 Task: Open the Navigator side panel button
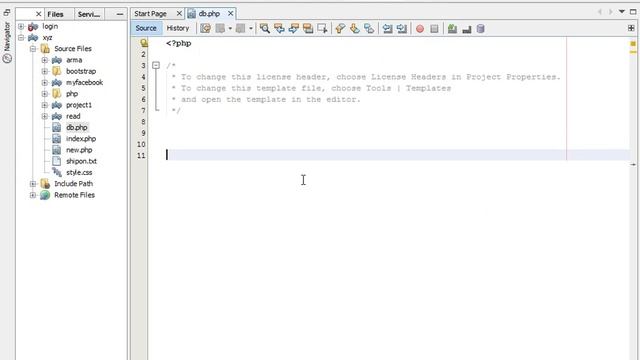(7, 42)
